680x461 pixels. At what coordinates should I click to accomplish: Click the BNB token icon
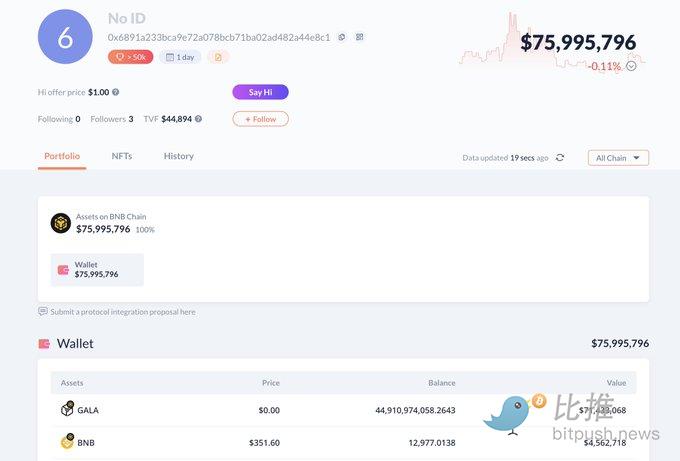[67, 442]
